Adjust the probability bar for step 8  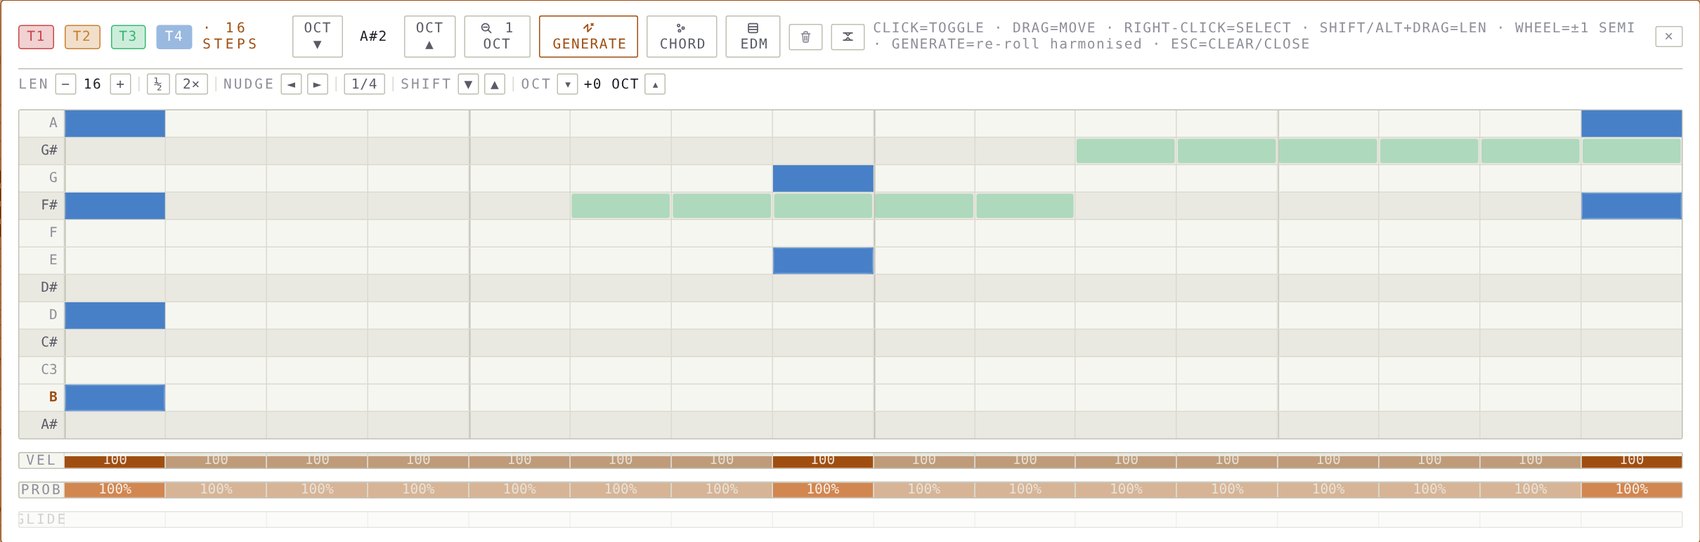[x=823, y=490]
